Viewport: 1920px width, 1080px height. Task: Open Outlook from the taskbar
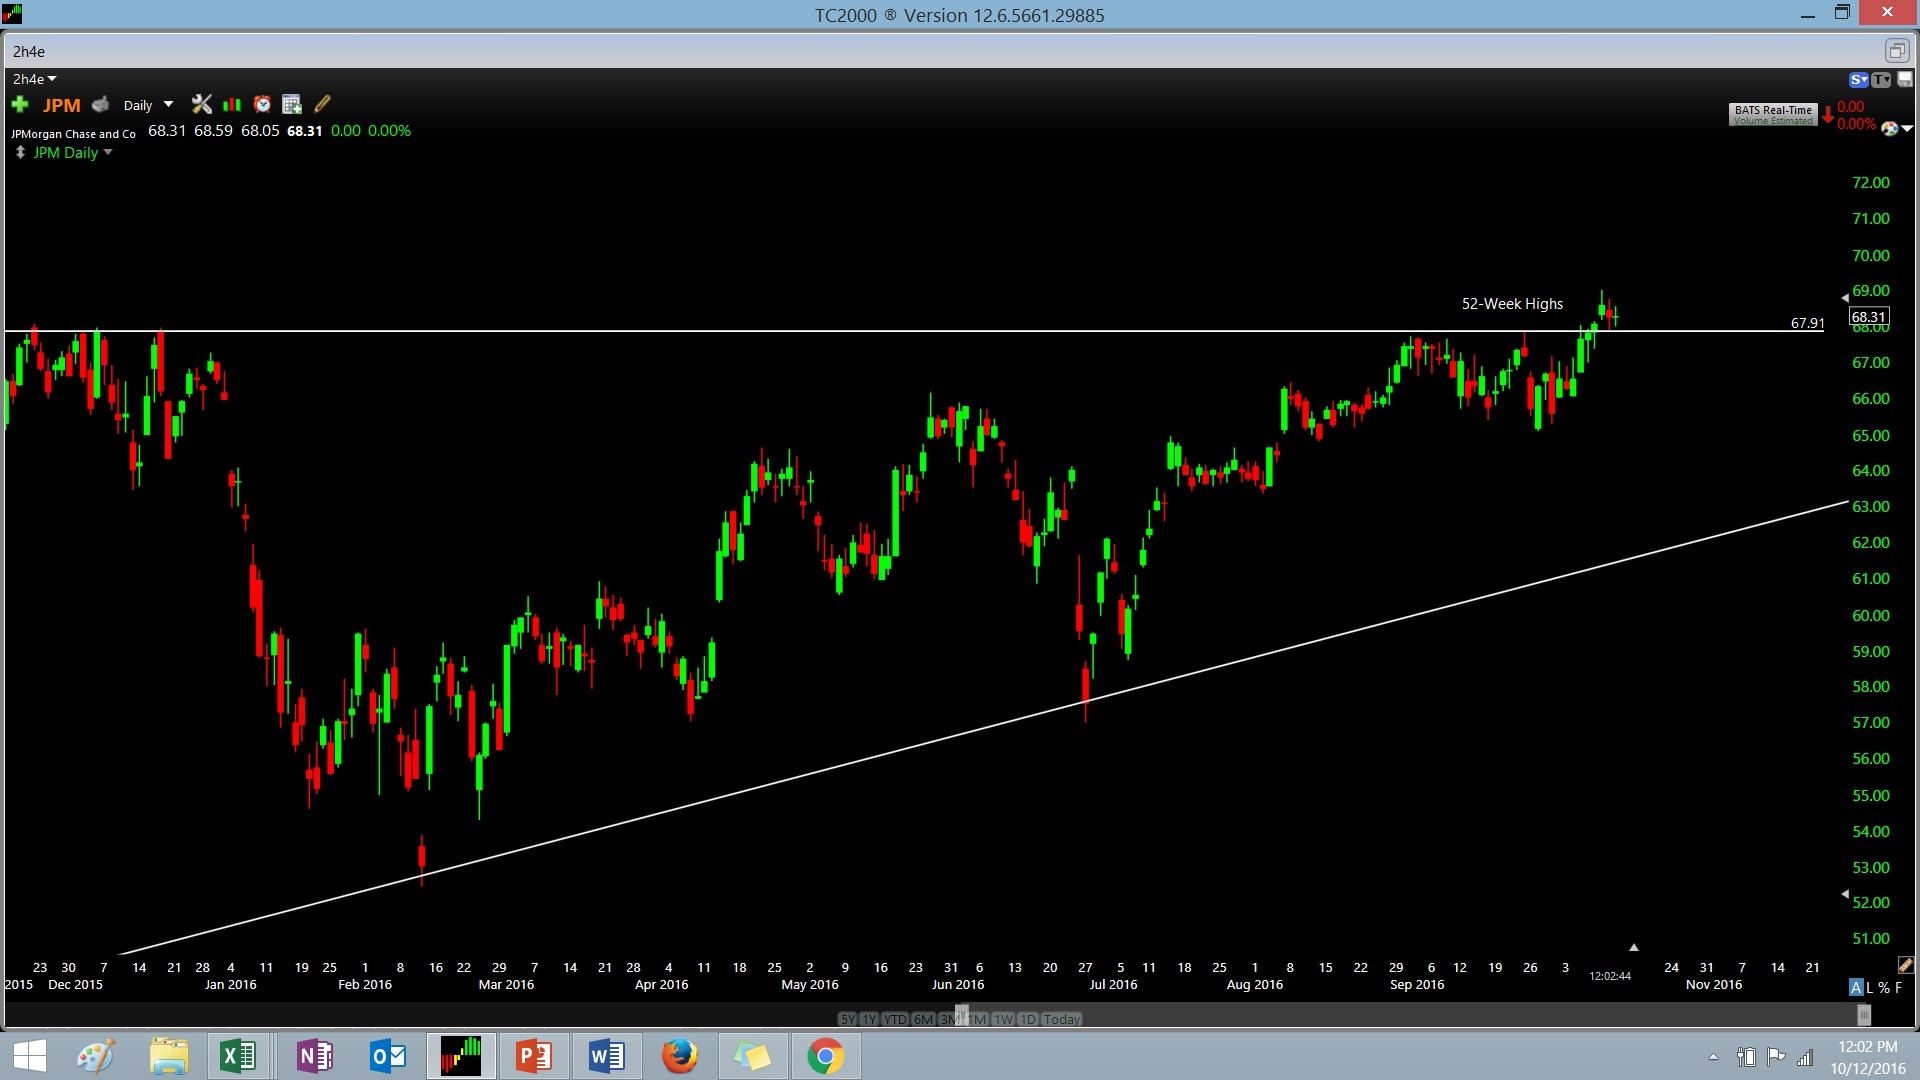387,1056
